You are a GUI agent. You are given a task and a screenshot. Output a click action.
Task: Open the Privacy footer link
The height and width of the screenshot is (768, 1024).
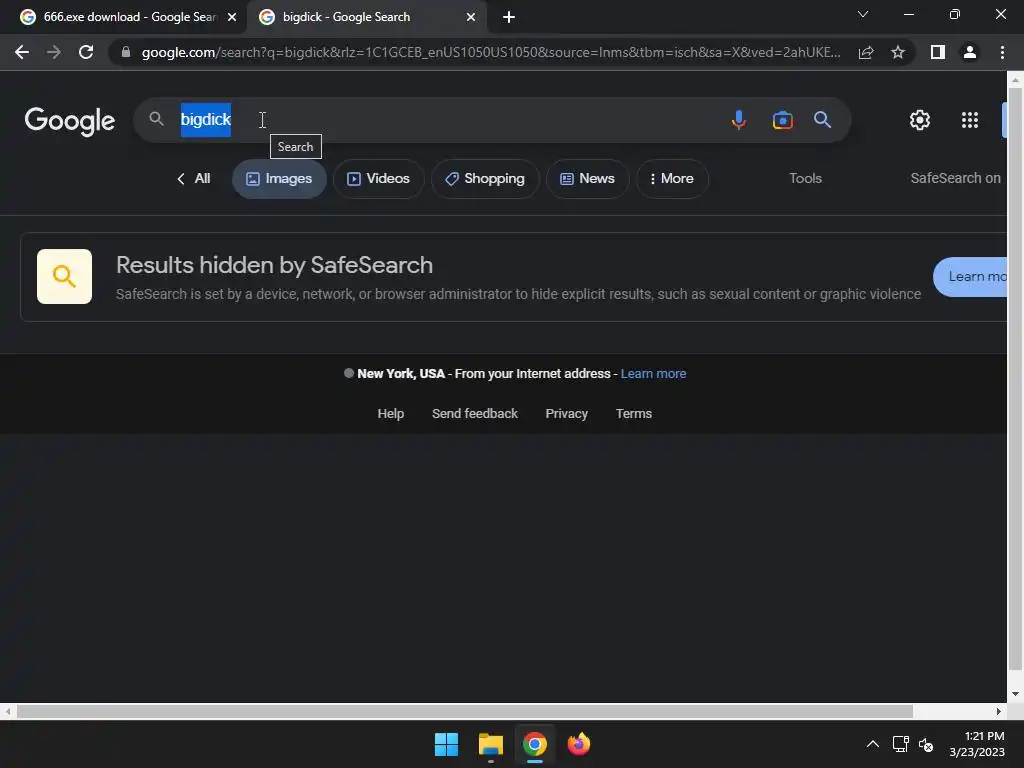pyautogui.click(x=566, y=414)
